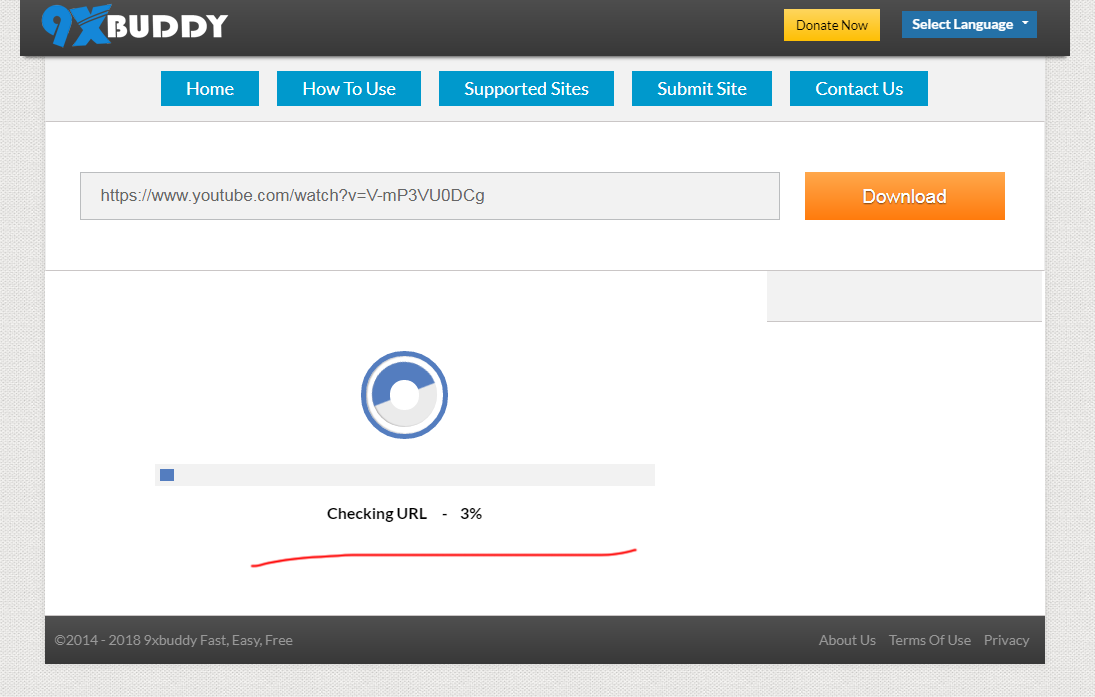
Task: Click the empty gray progress bar track
Action: pos(420,475)
